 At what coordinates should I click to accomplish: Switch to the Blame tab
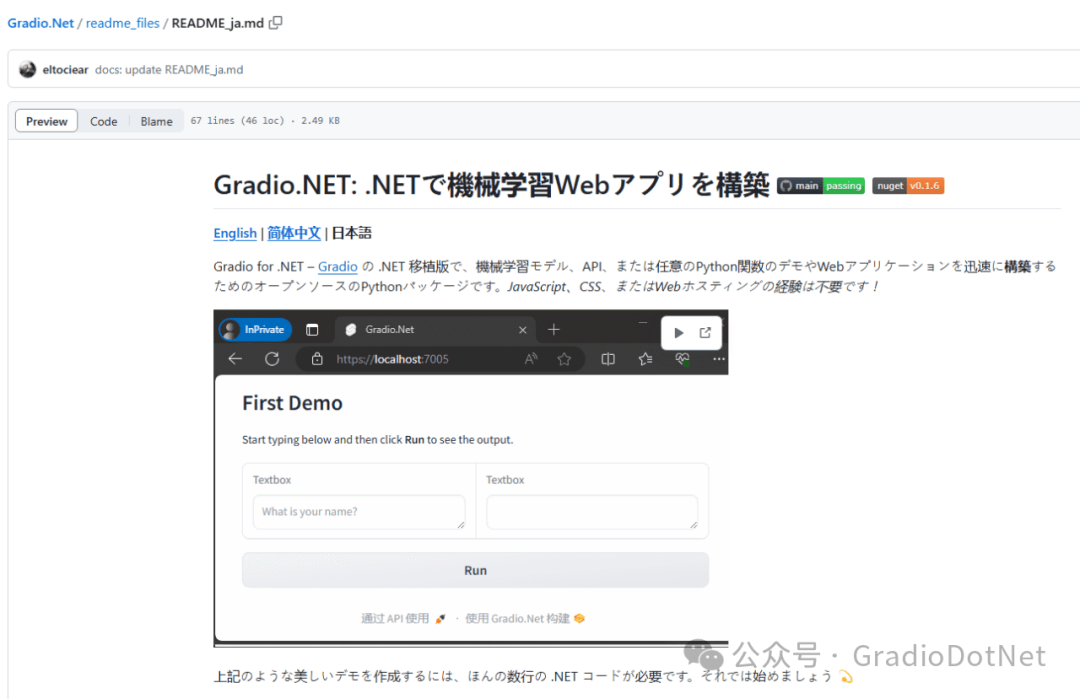click(156, 120)
